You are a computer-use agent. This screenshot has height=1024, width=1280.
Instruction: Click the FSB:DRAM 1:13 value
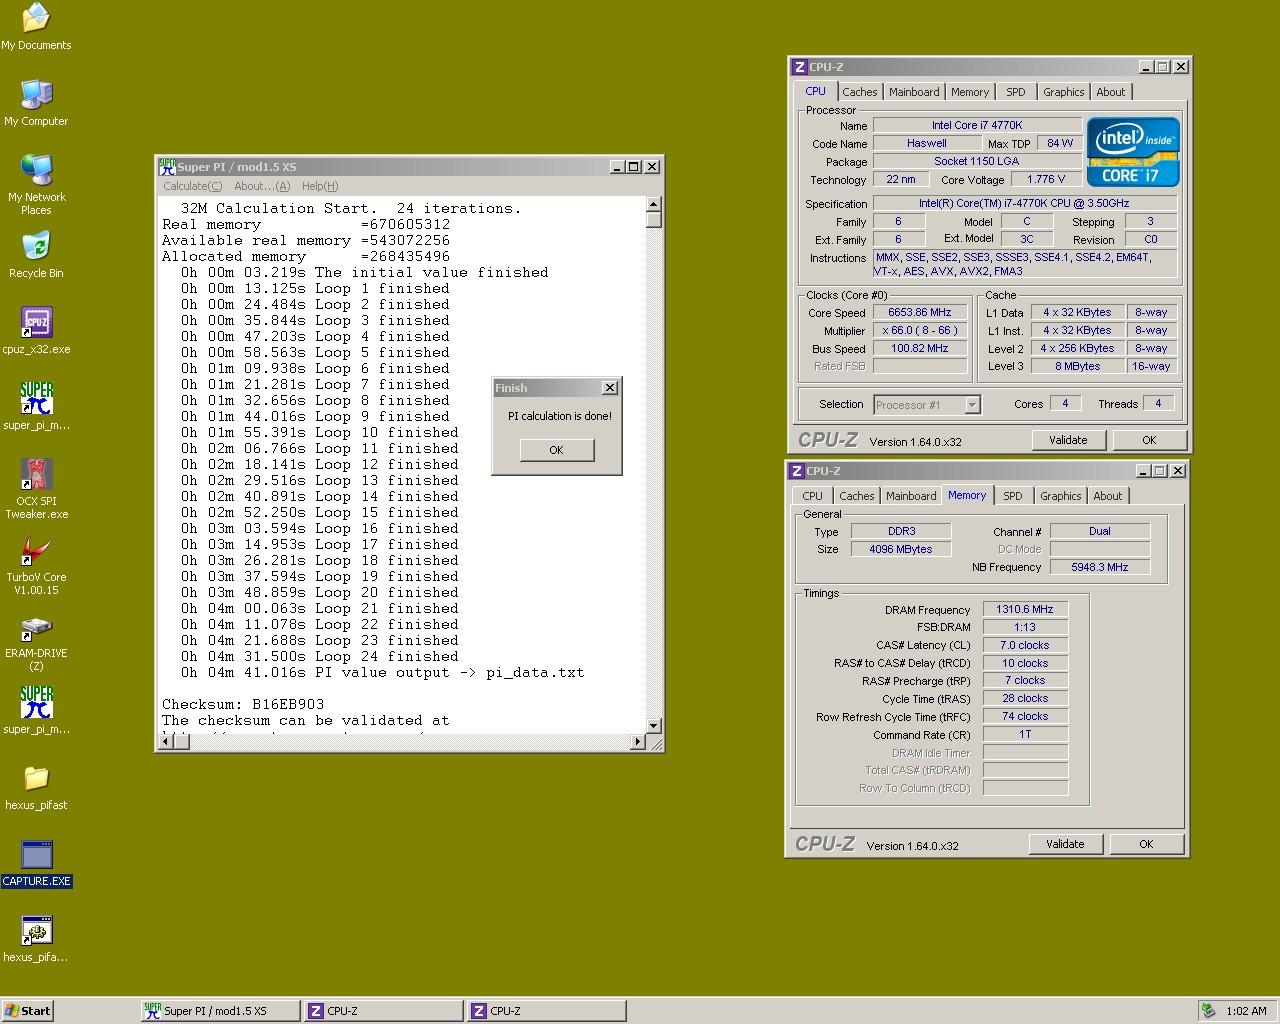pyautogui.click(x=1025, y=627)
